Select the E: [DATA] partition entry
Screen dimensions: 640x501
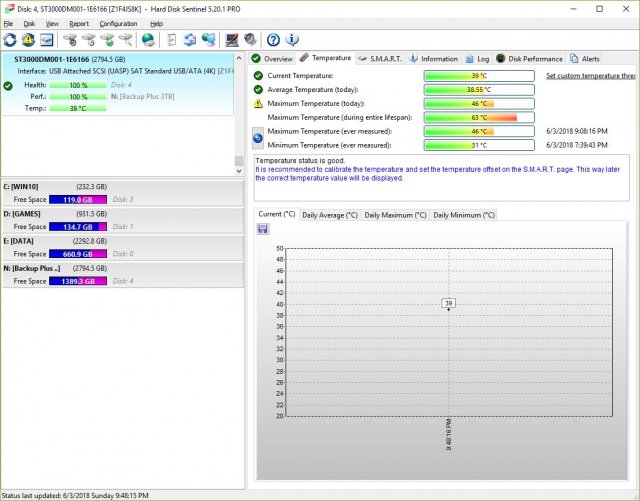[x=122, y=247]
